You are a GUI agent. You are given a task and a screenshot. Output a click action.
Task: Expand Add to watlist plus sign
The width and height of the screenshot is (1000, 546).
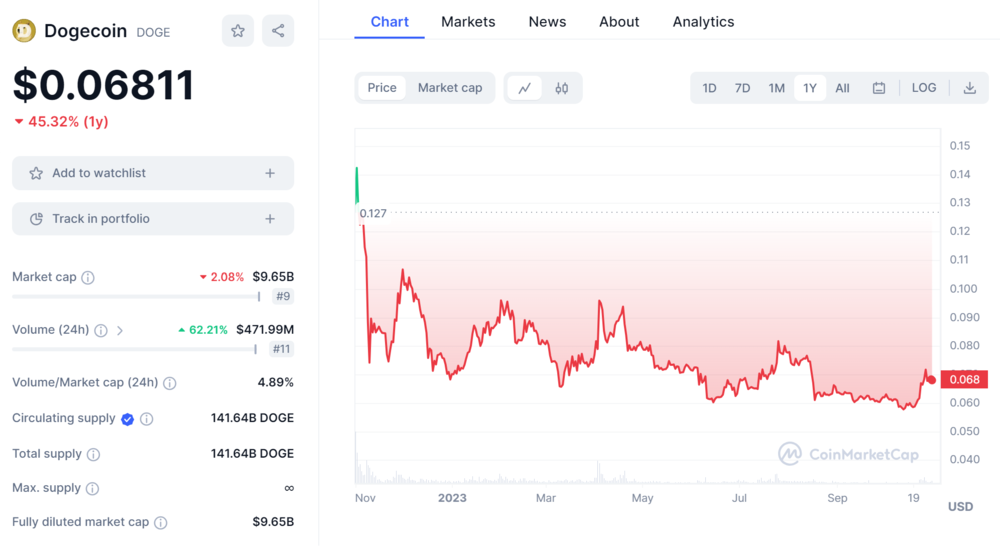point(270,173)
